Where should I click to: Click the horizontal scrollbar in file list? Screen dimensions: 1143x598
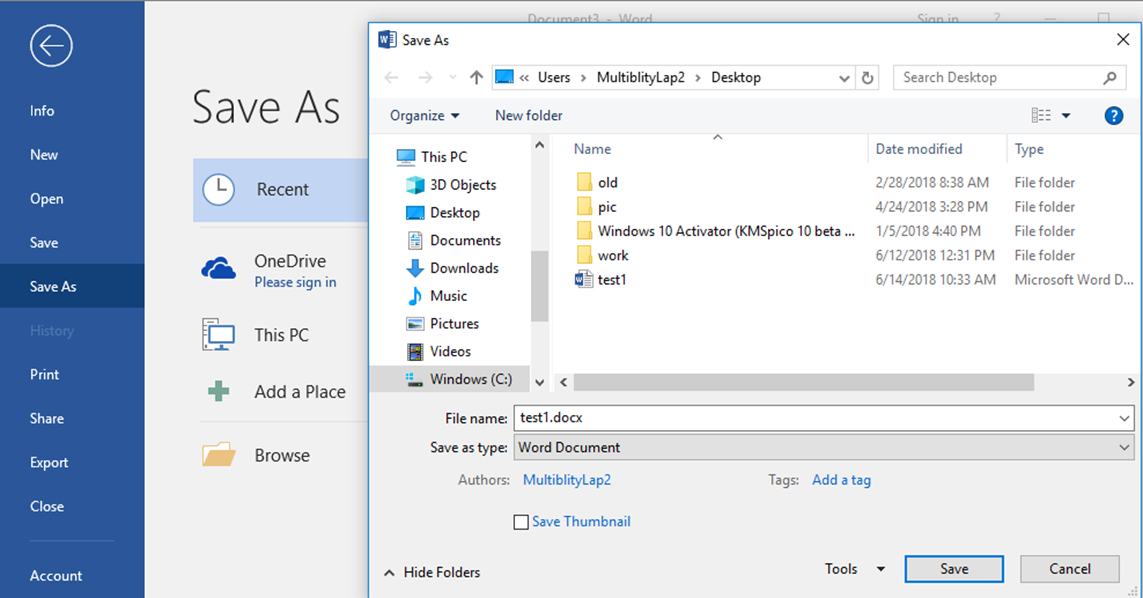[803, 382]
